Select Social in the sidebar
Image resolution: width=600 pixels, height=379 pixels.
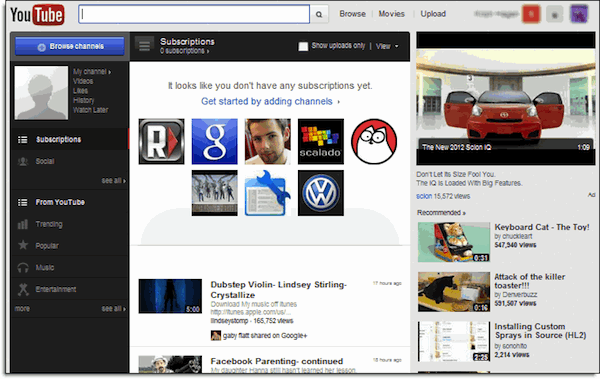[70, 161]
